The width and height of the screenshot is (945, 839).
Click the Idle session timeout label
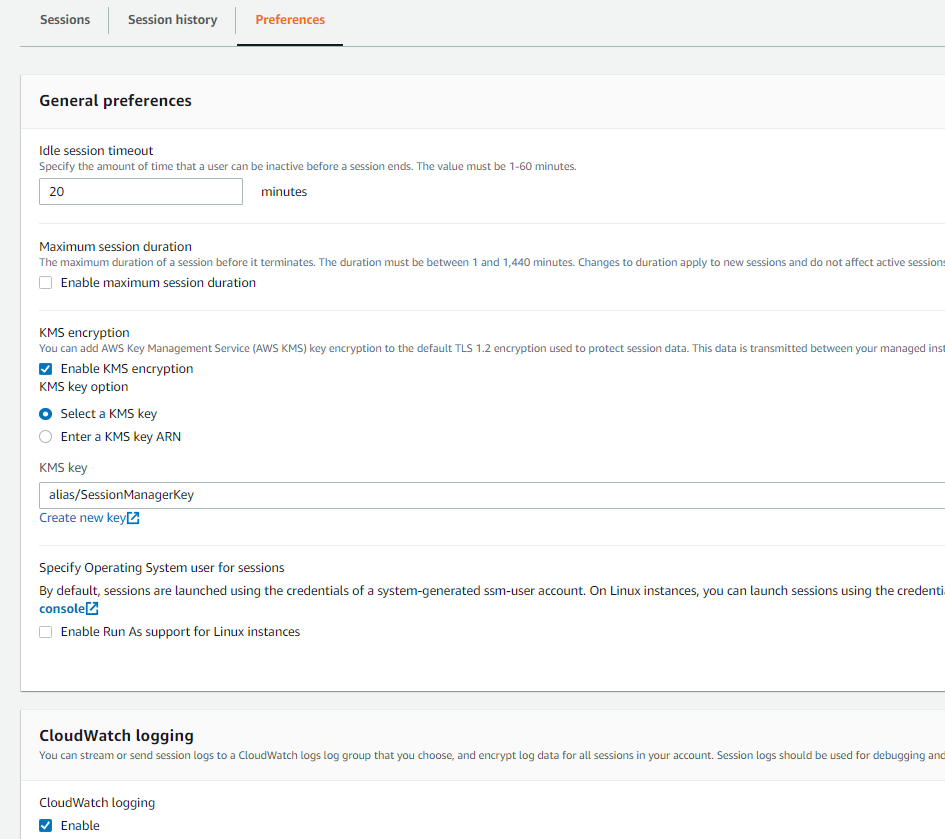[x=96, y=151]
